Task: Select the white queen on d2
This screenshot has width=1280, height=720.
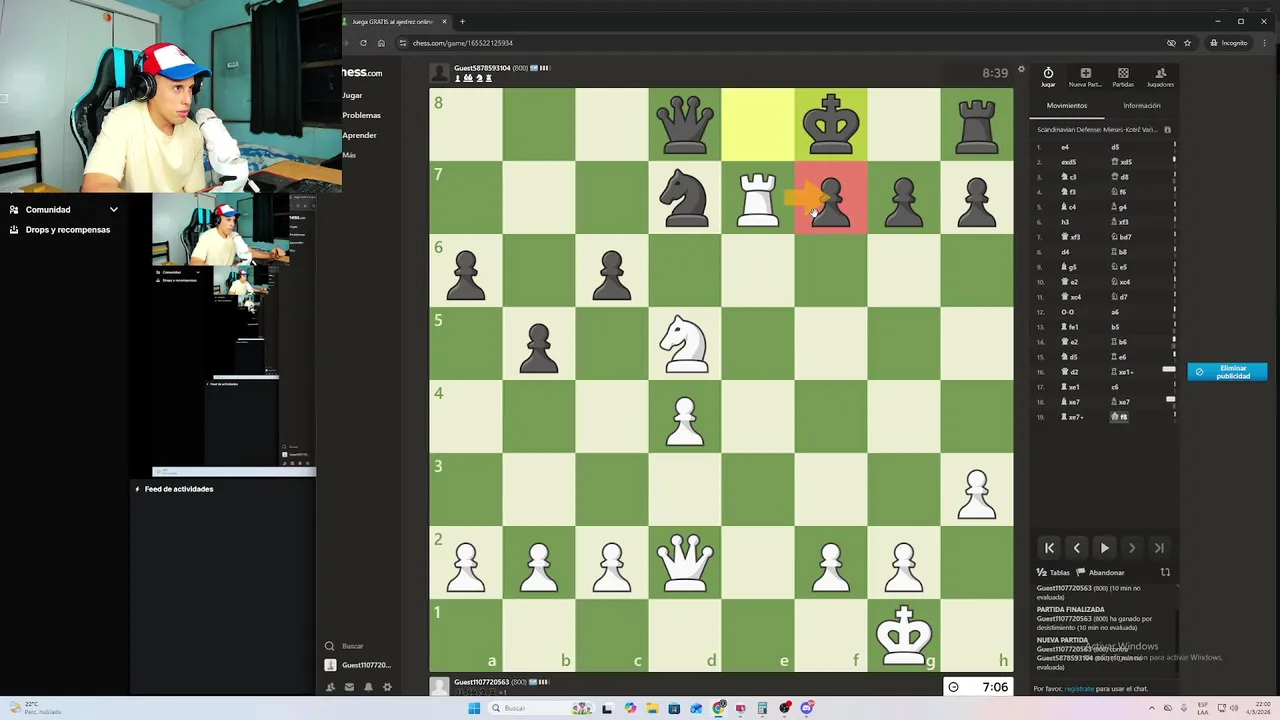Action: pyautogui.click(x=685, y=562)
